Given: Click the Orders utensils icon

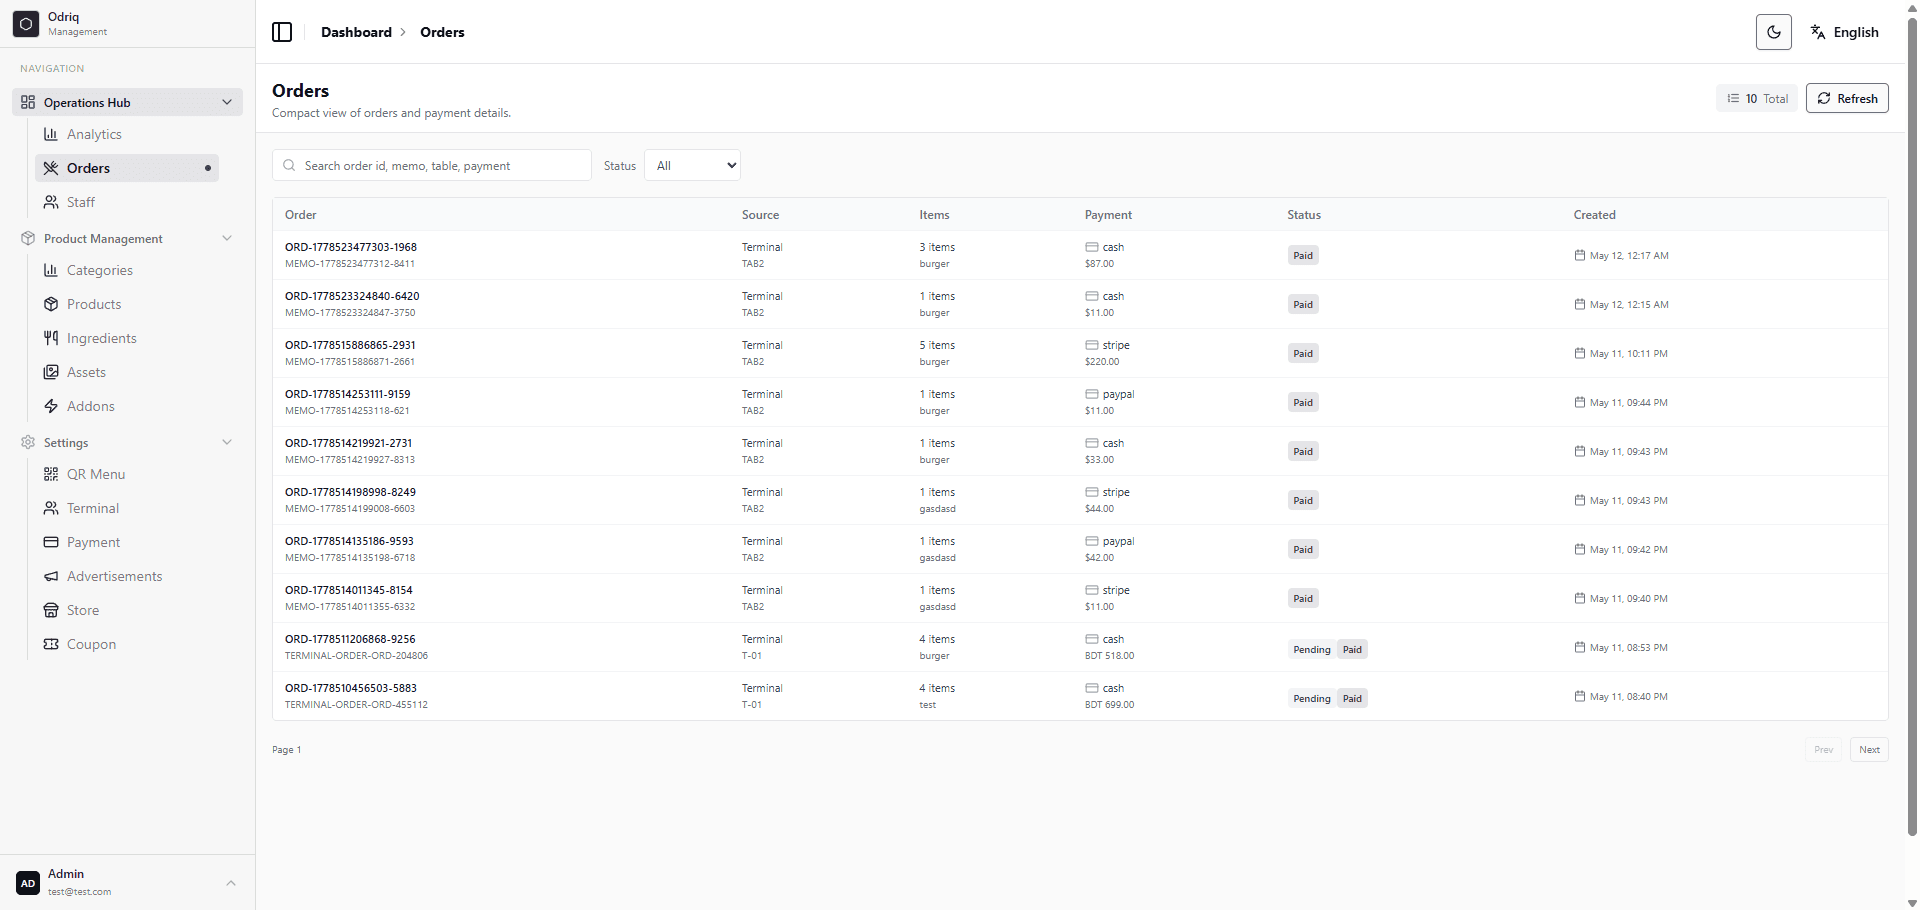Looking at the screenshot, I should click(51, 168).
